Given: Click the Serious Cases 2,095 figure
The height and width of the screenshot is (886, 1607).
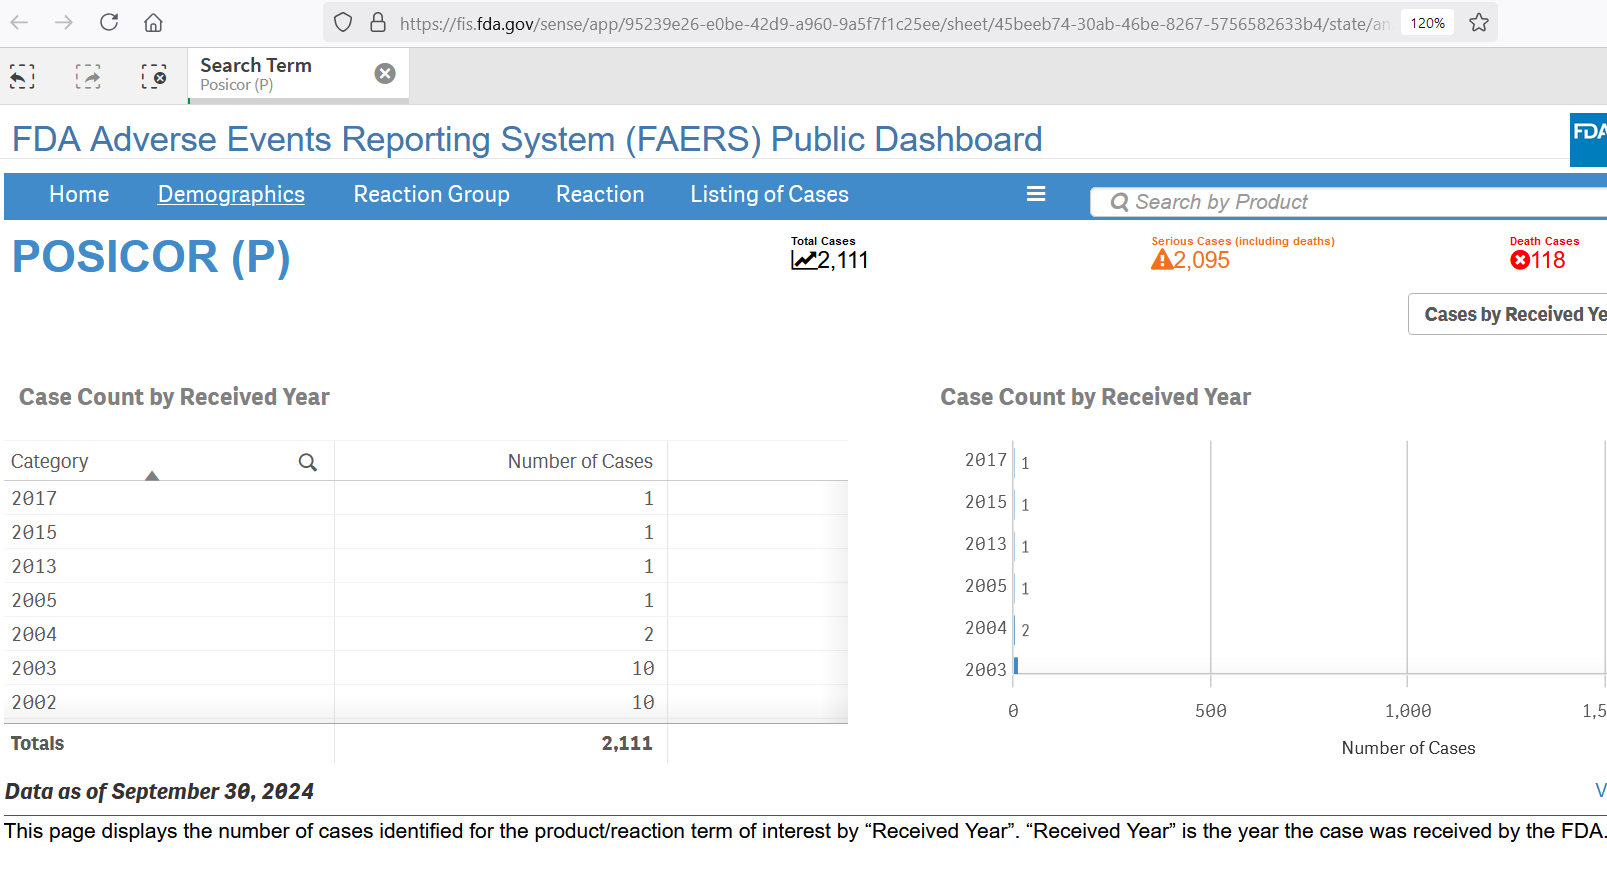Looking at the screenshot, I should coord(1202,261).
